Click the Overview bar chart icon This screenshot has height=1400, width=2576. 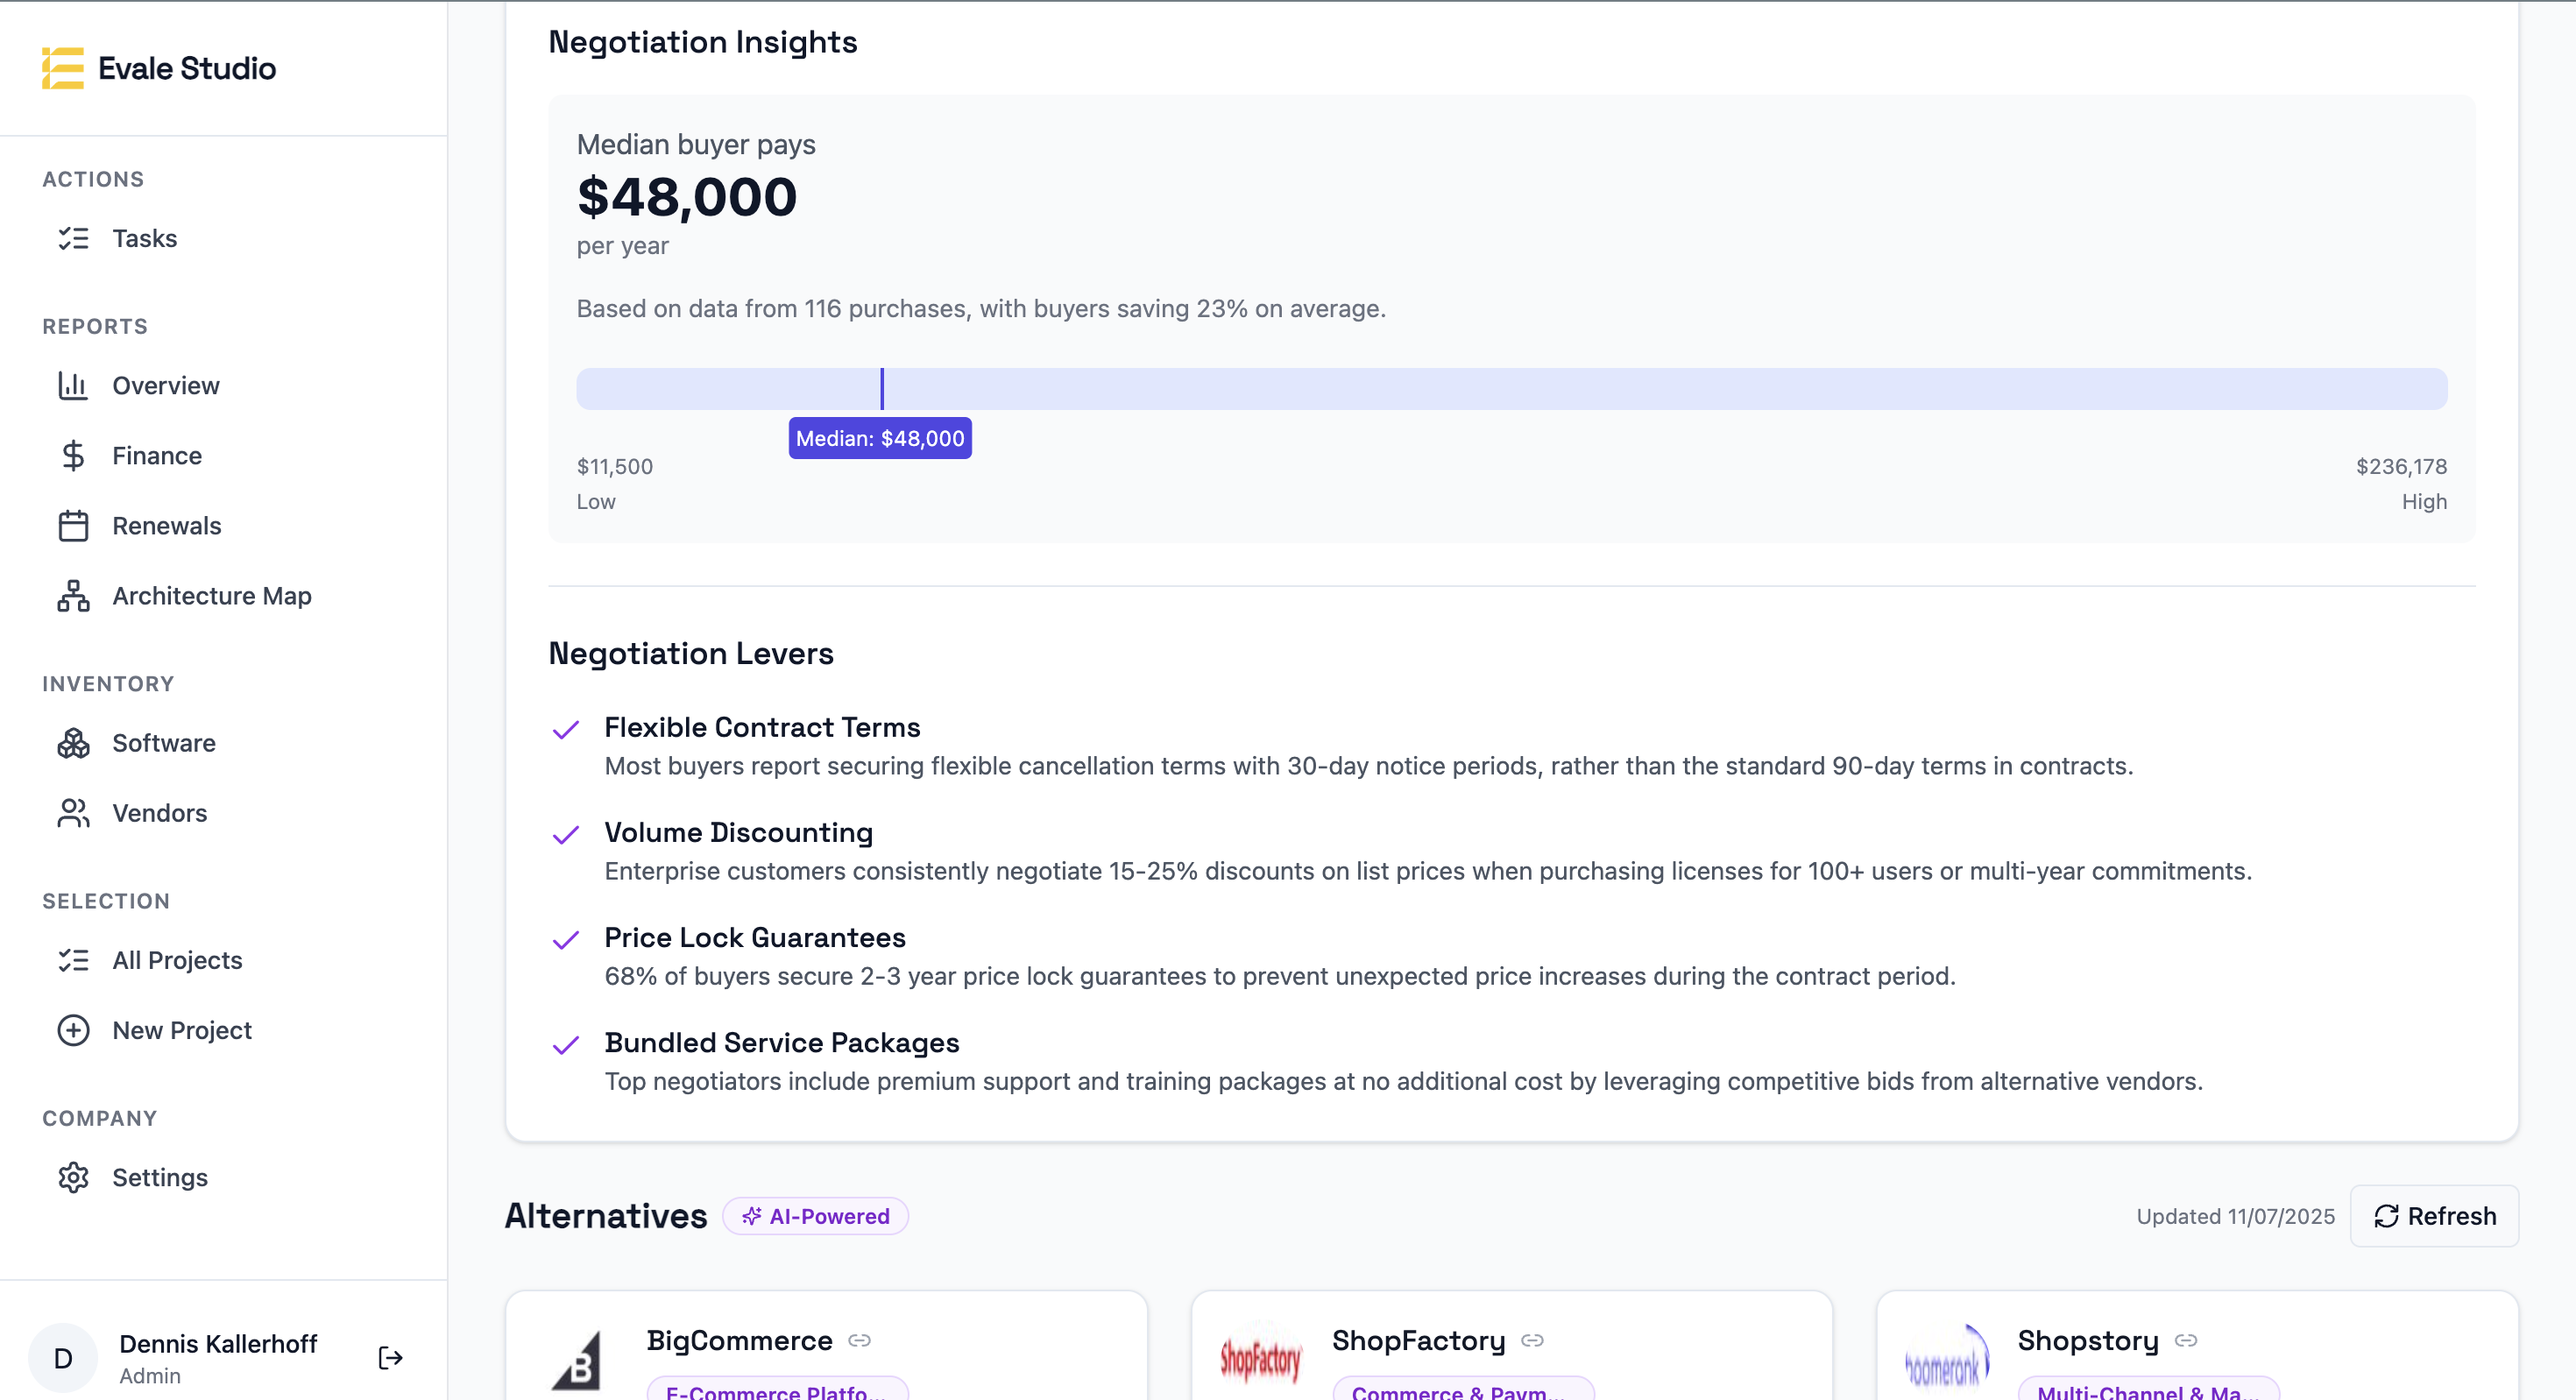coord(73,386)
